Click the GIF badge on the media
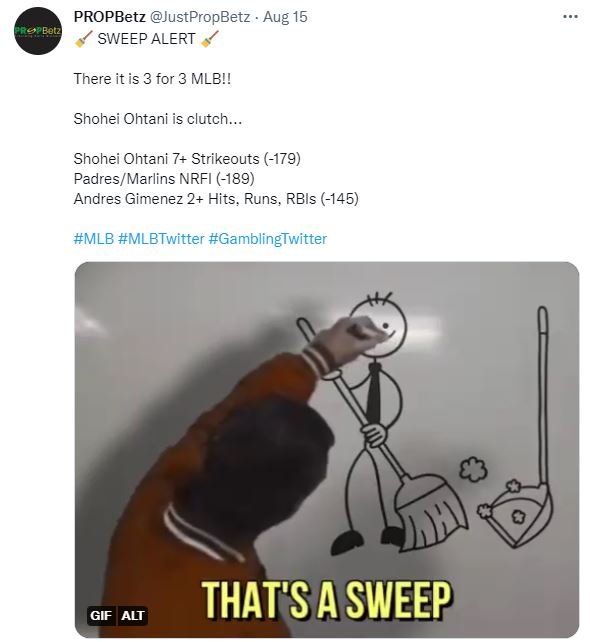 tap(101, 615)
